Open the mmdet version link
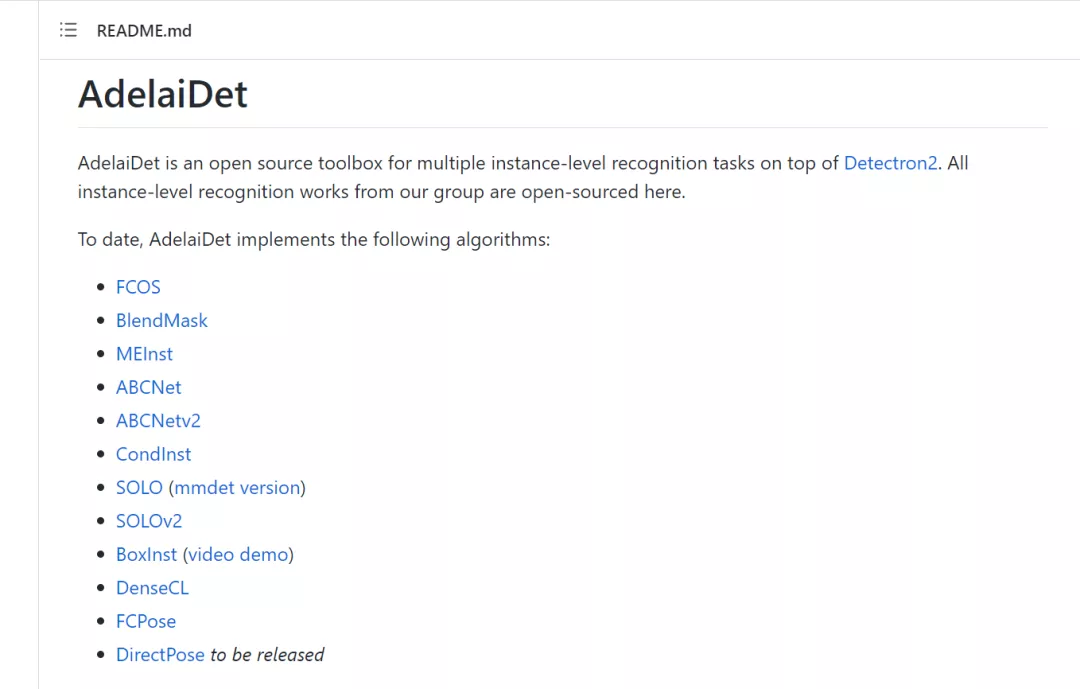This screenshot has width=1080, height=689. pyautogui.click(x=237, y=488)
